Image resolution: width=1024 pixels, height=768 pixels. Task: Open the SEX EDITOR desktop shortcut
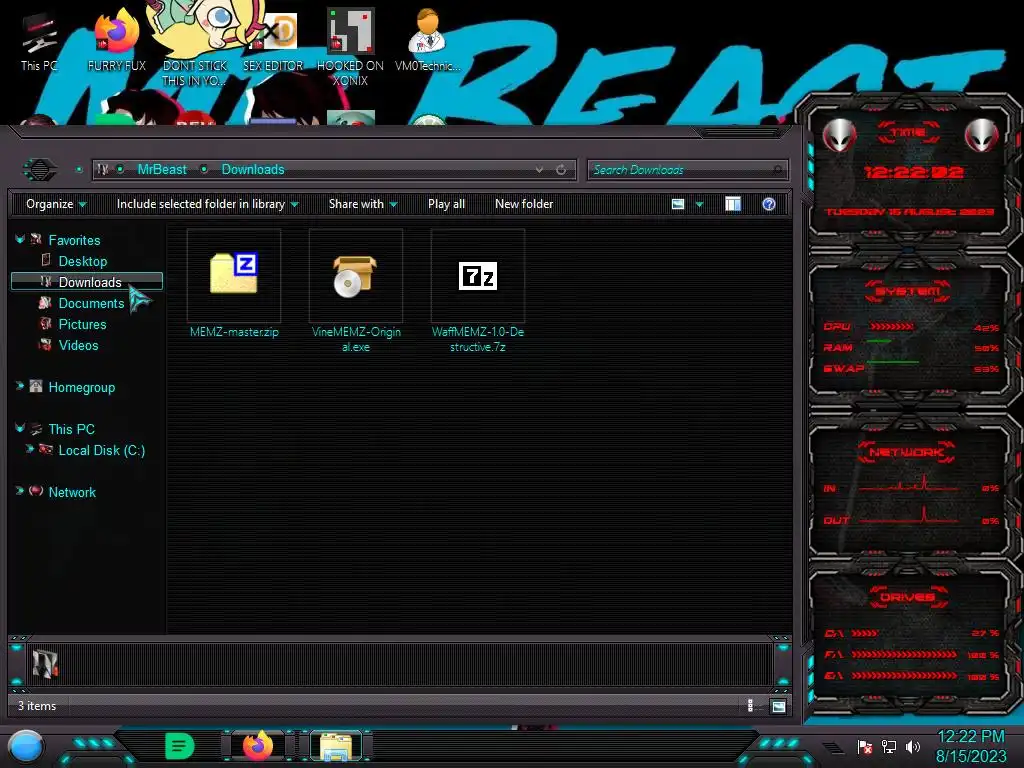tap(273, 40)
